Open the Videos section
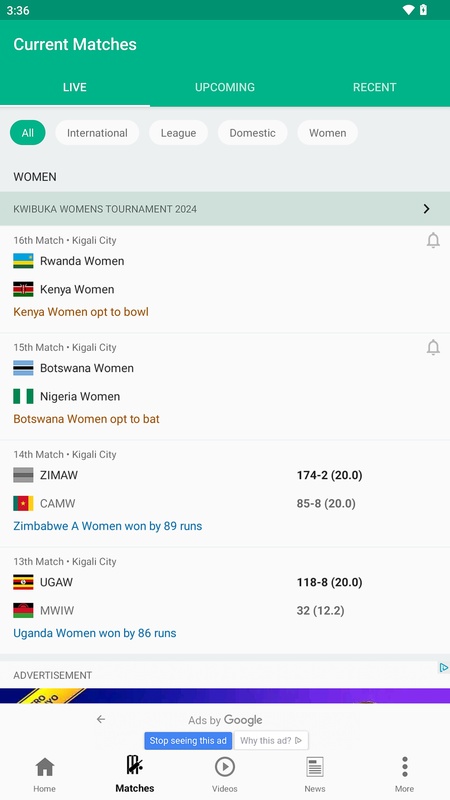Screen dimensions: 450x800 point(224,774)
